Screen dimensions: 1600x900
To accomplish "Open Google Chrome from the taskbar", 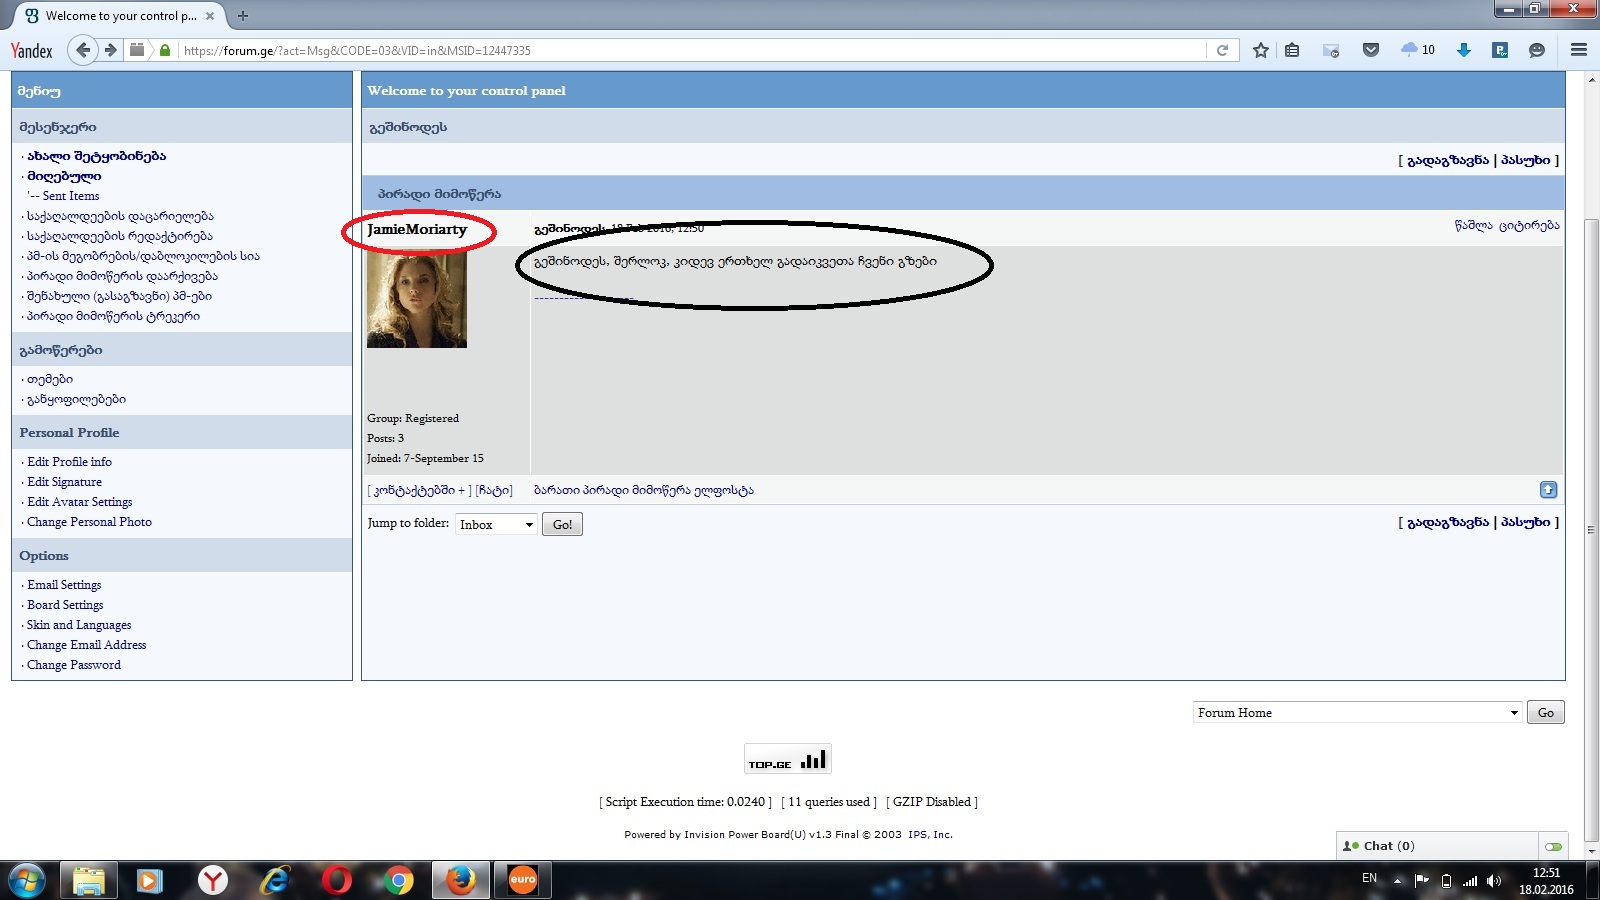I will tap(399, 881).
